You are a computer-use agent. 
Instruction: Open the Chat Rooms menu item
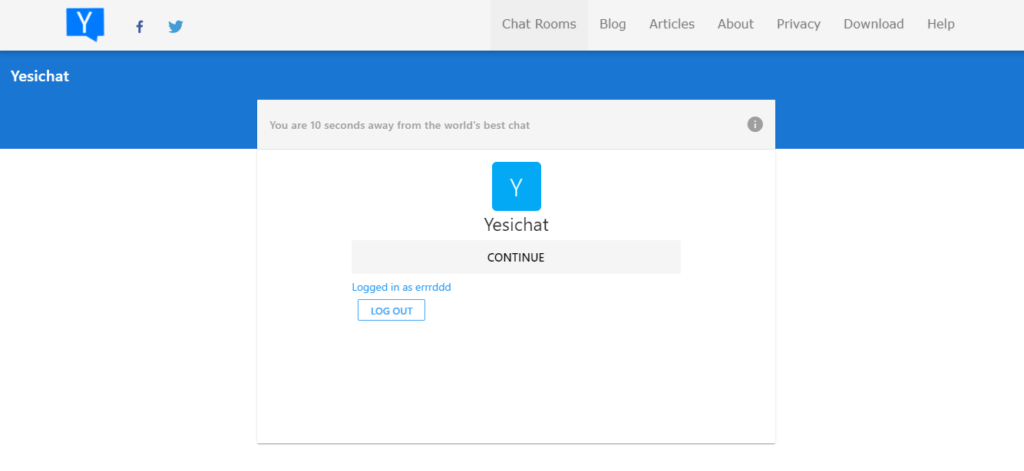coord(539,24)
